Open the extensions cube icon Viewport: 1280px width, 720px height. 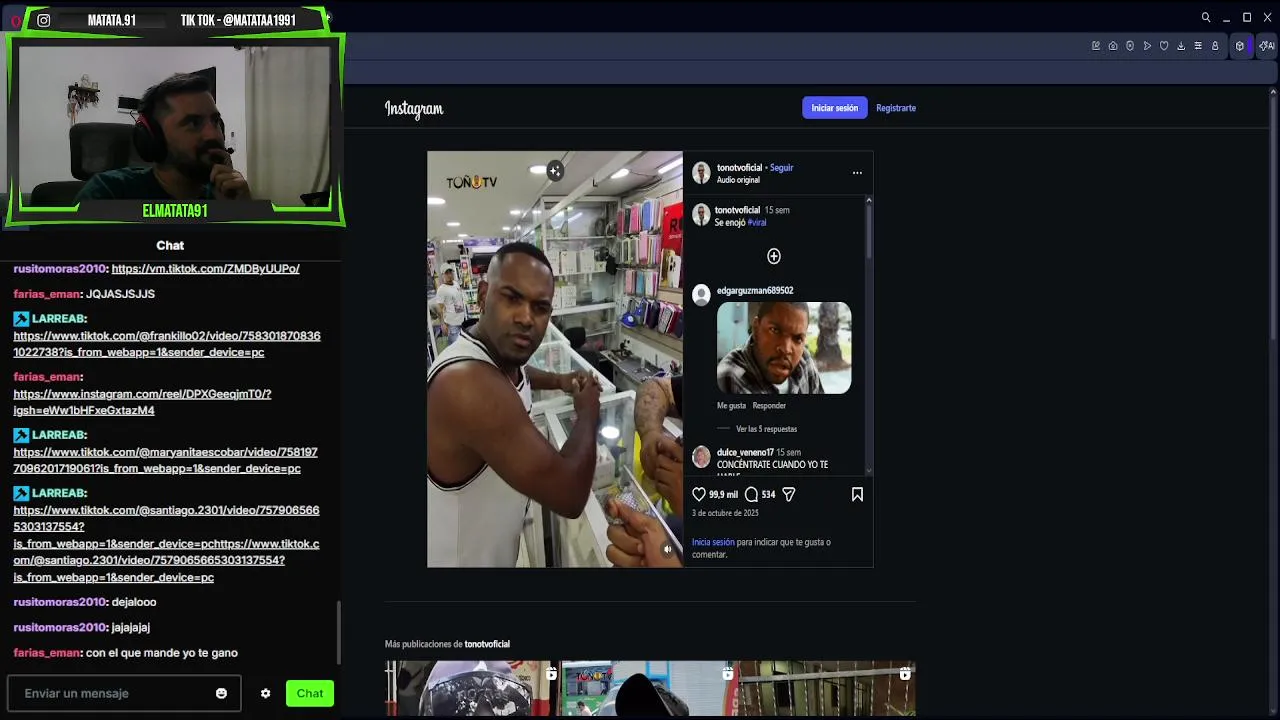(x=1240, y=46)
